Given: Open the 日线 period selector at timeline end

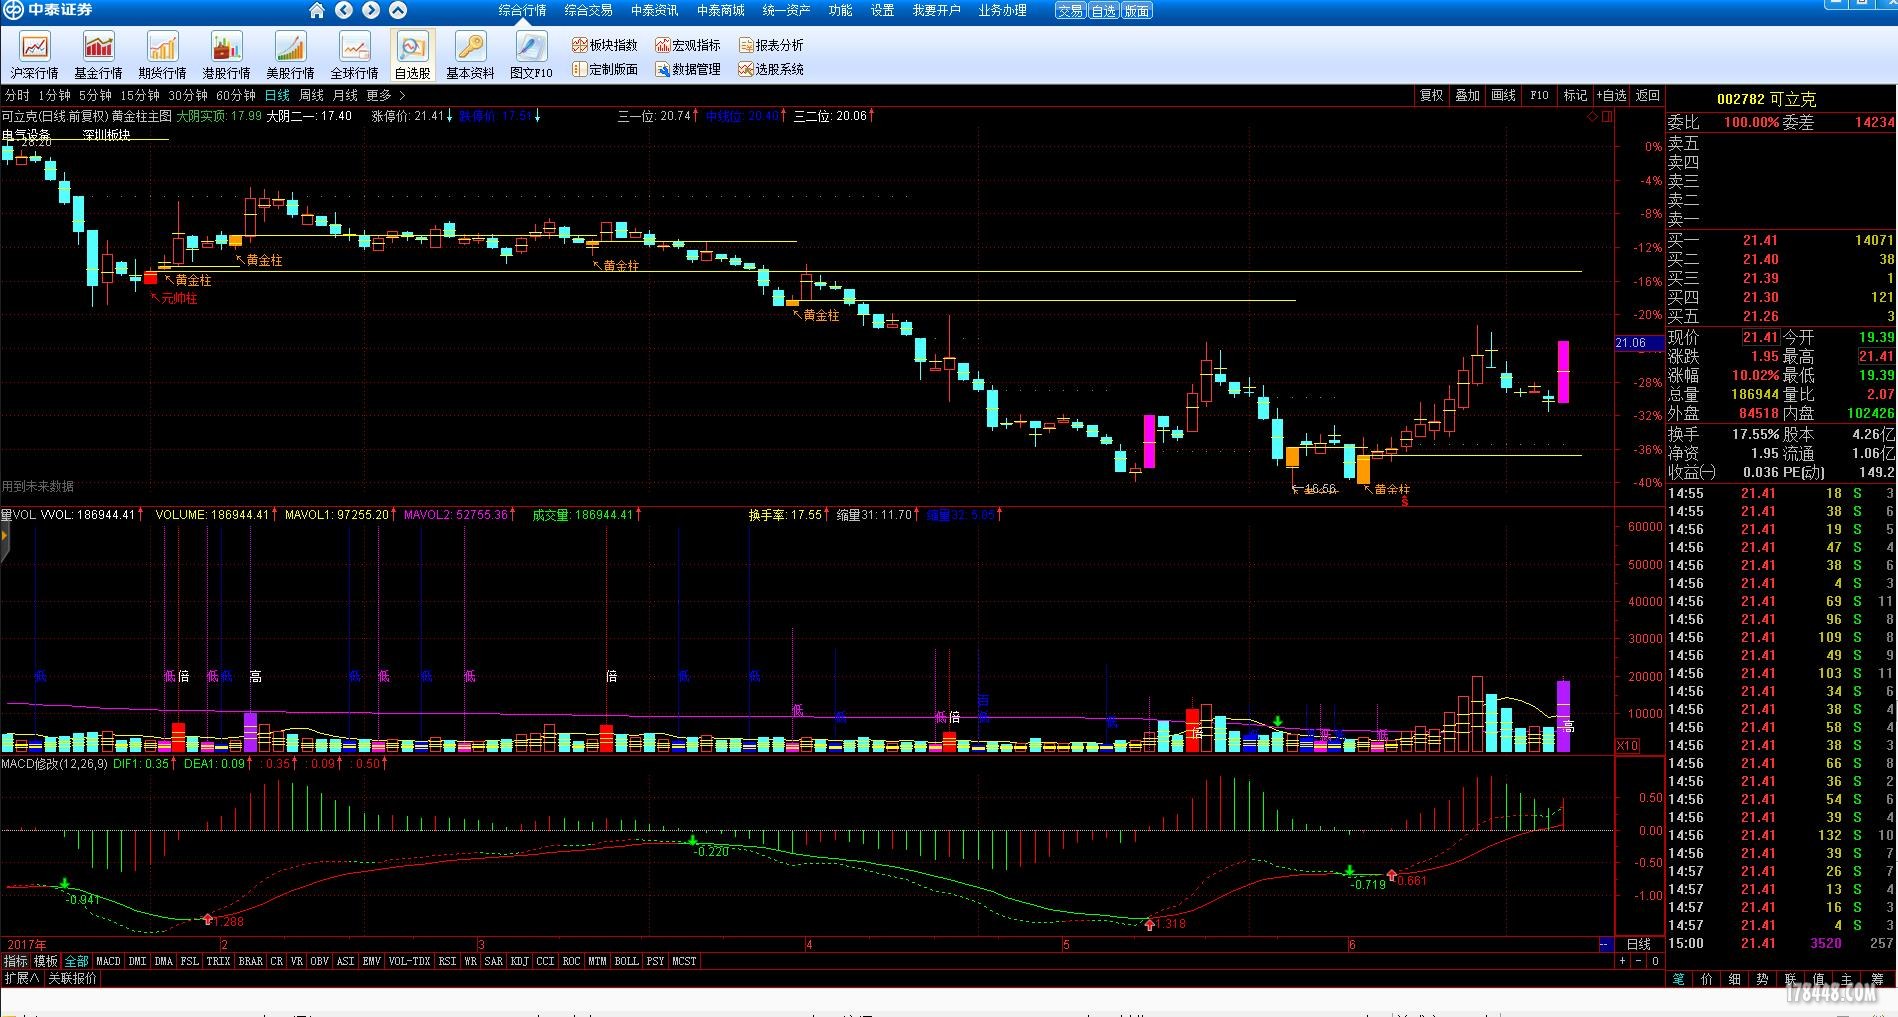Looking at the screenshot, I should click(1639, 944).
